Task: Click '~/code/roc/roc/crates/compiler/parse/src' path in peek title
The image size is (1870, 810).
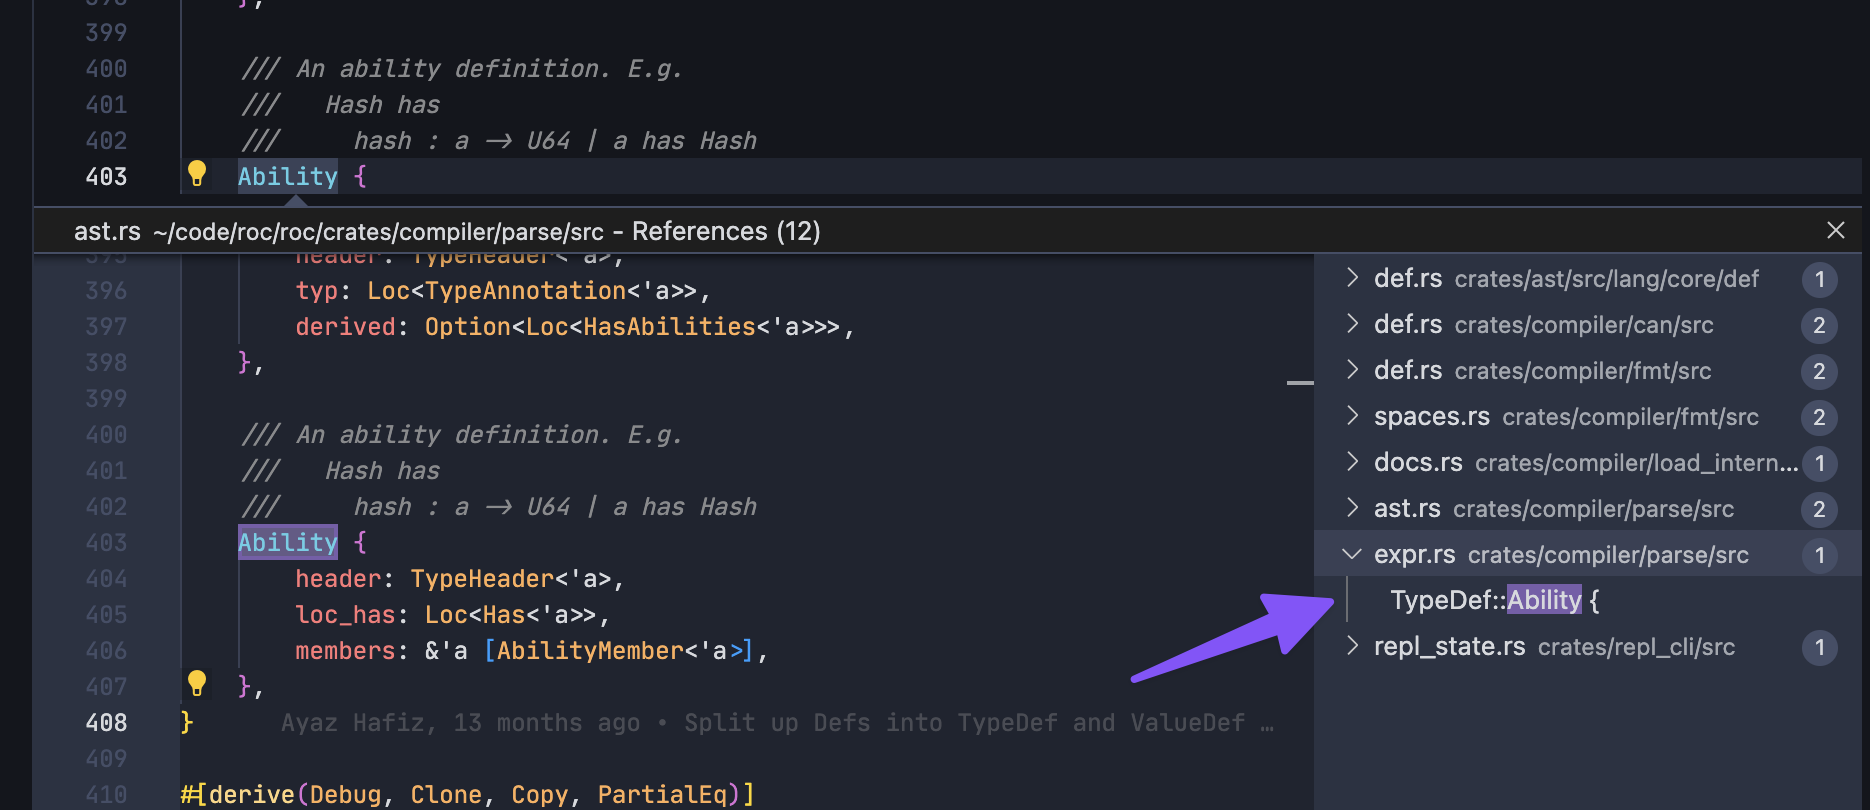Action: pos(378,232)
